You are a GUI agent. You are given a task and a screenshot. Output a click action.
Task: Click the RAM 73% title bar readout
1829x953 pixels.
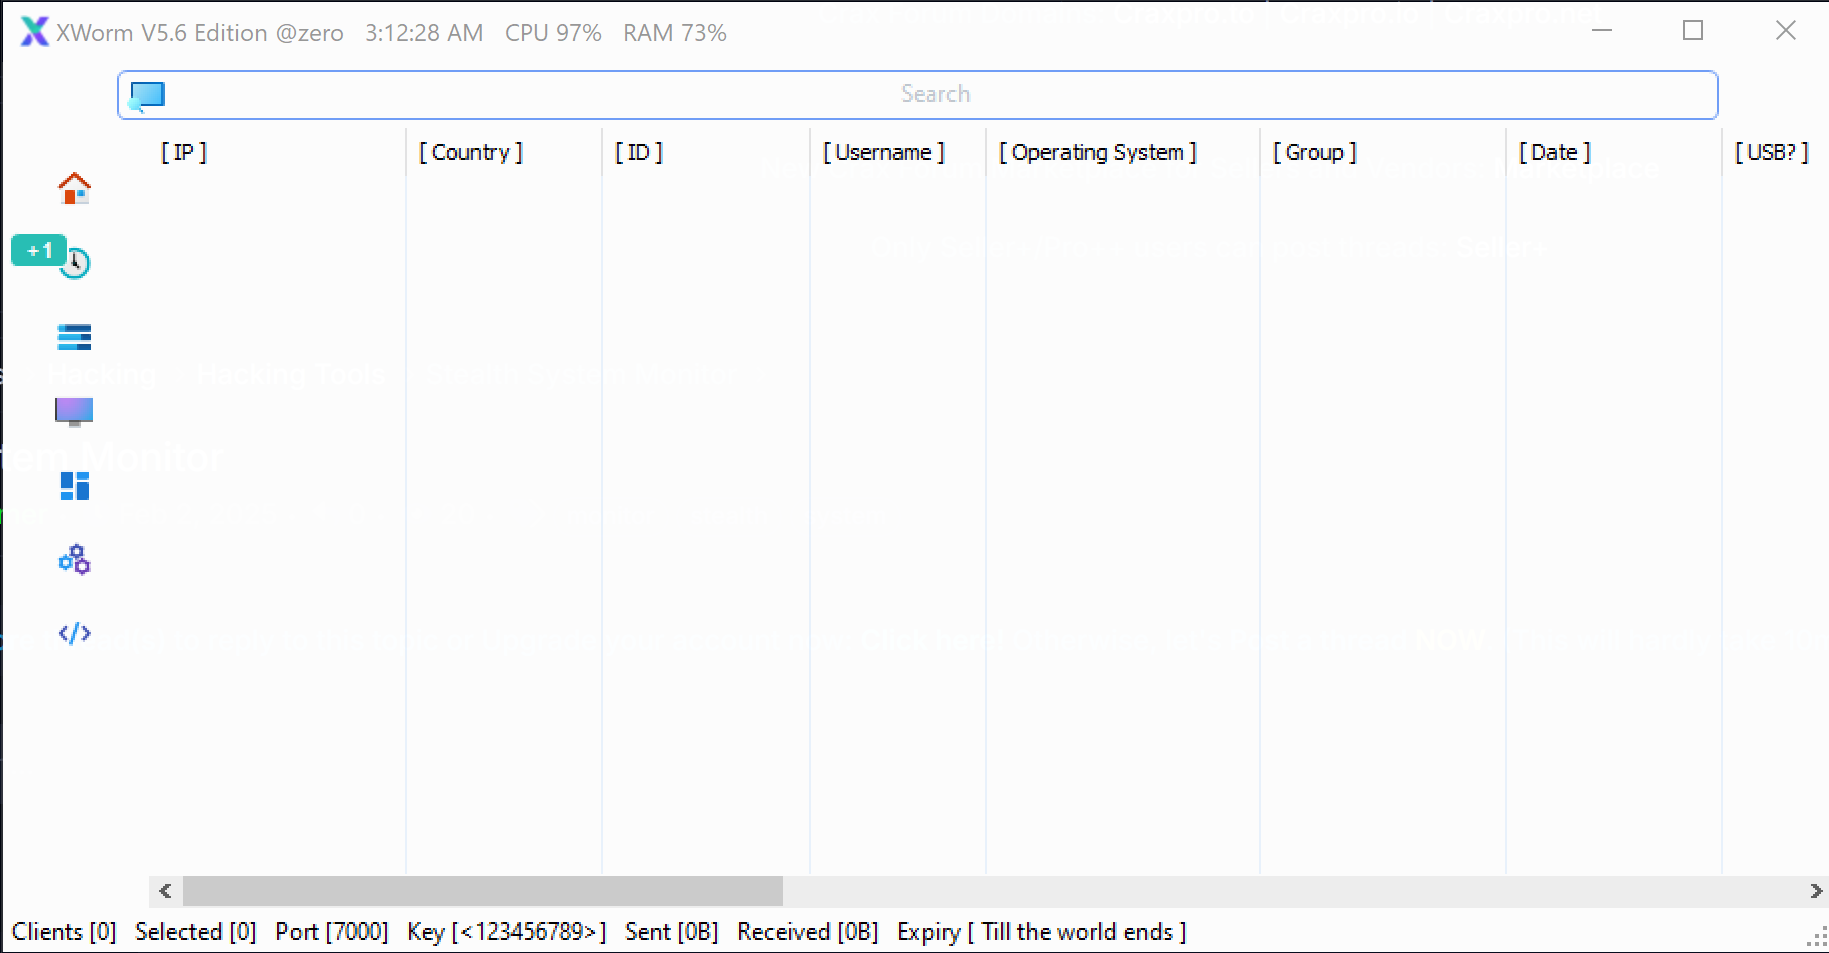point(675,33)
